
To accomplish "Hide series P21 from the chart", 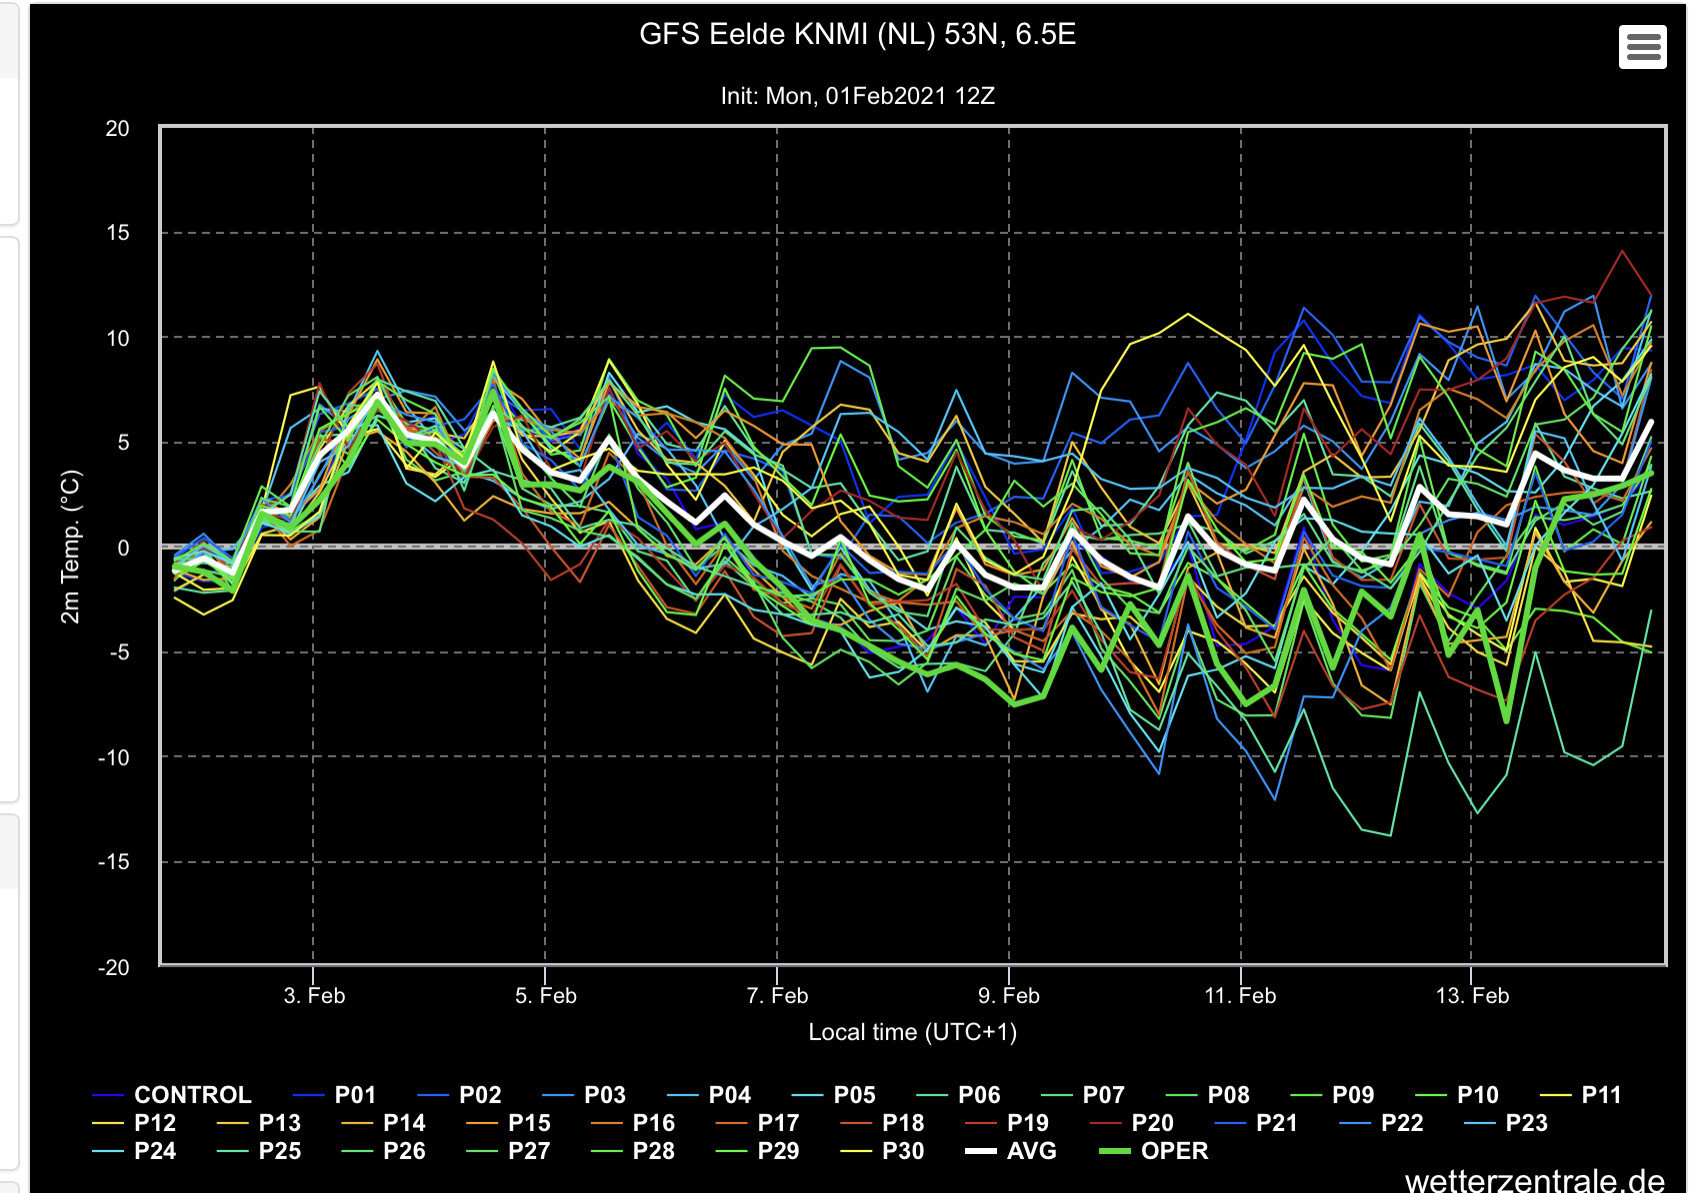I will [x=1257, y=1123].
